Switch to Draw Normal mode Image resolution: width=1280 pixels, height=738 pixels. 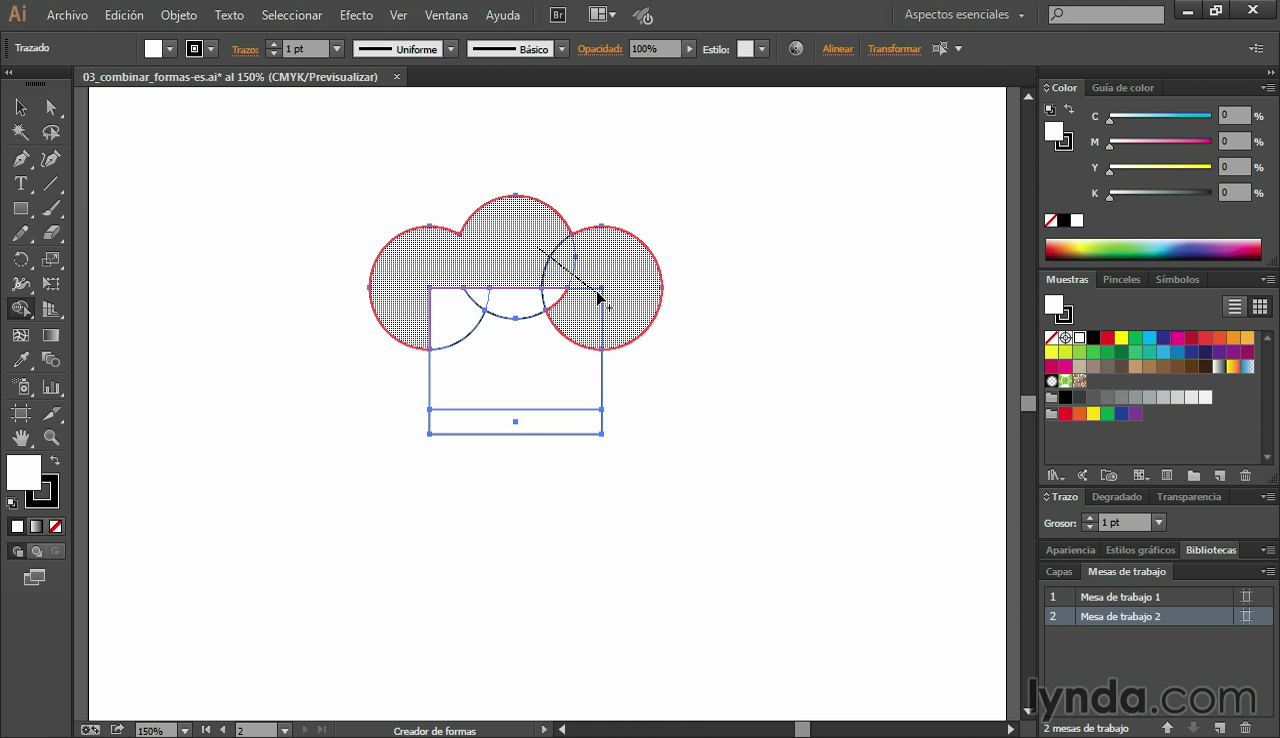point(17,551)
